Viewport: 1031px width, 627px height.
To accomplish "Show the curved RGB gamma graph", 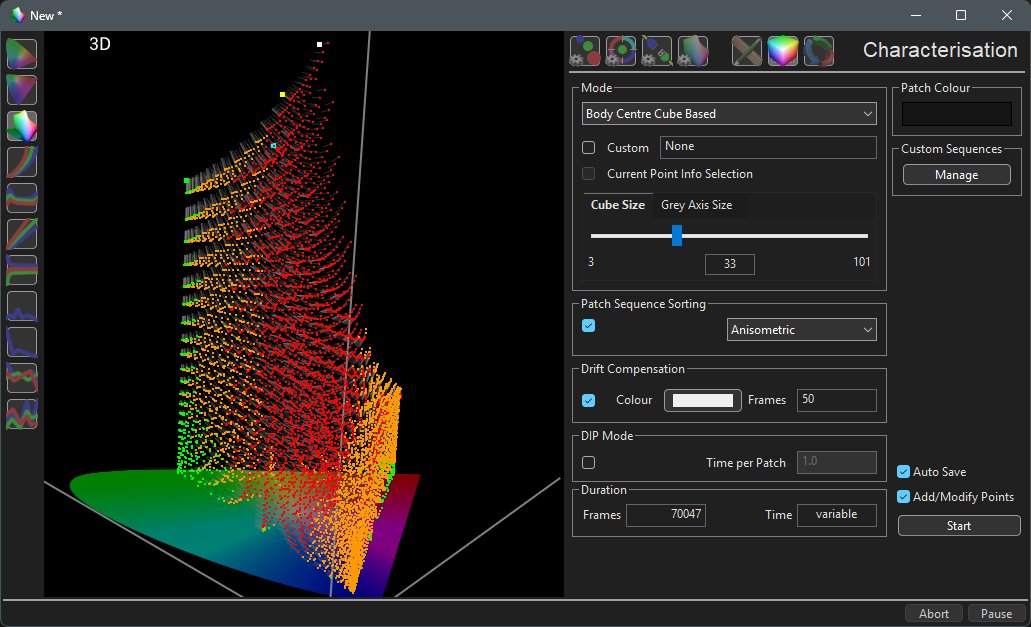I will click(22, 162).
